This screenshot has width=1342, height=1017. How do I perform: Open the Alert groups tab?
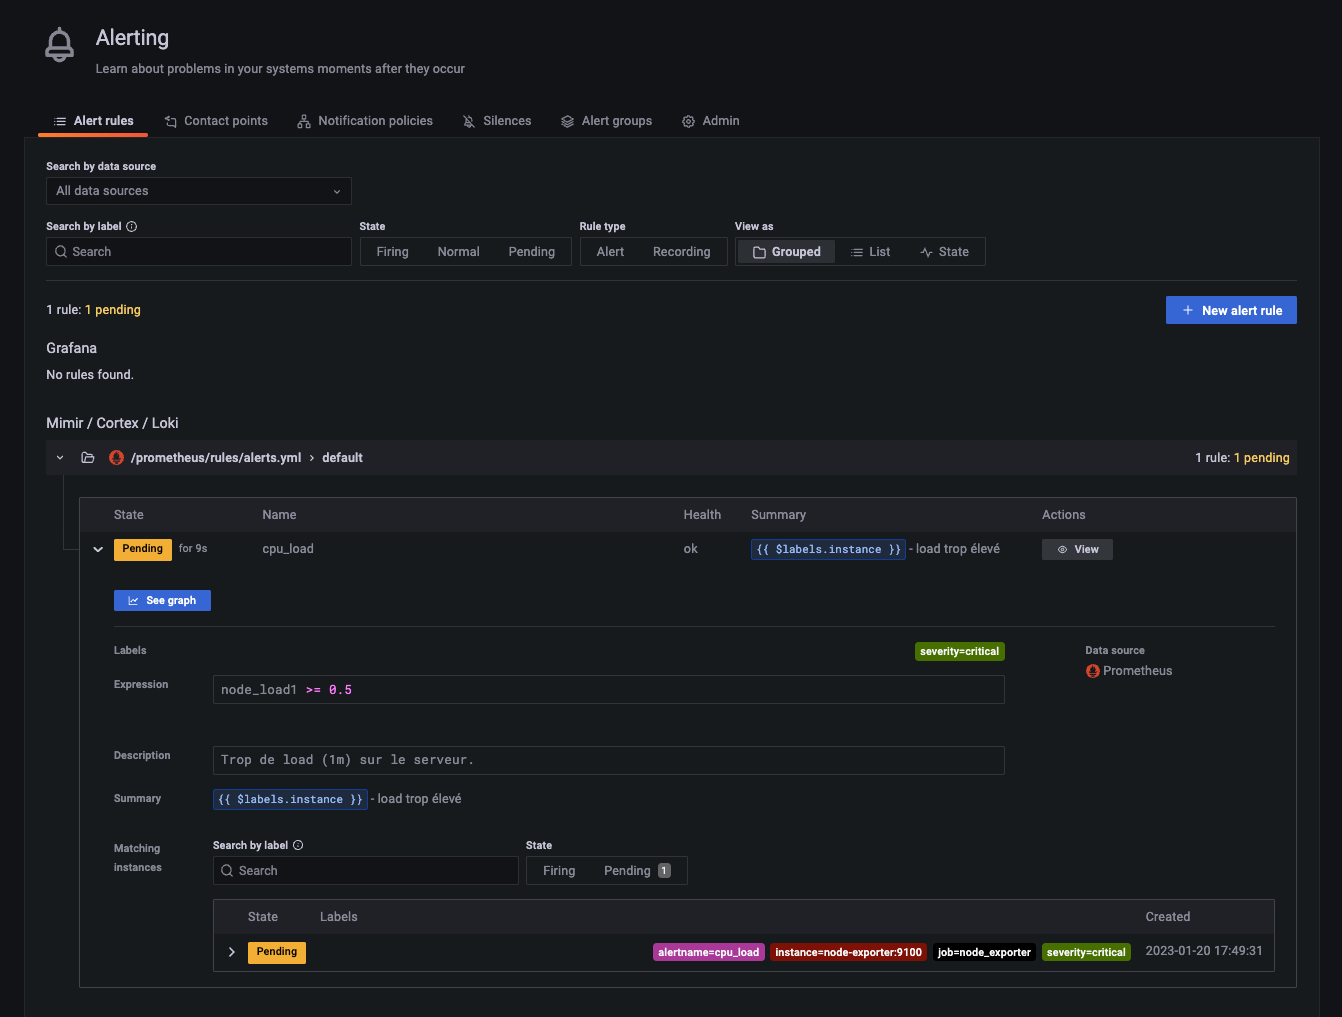pyautogui.click(x=606, y=121)
